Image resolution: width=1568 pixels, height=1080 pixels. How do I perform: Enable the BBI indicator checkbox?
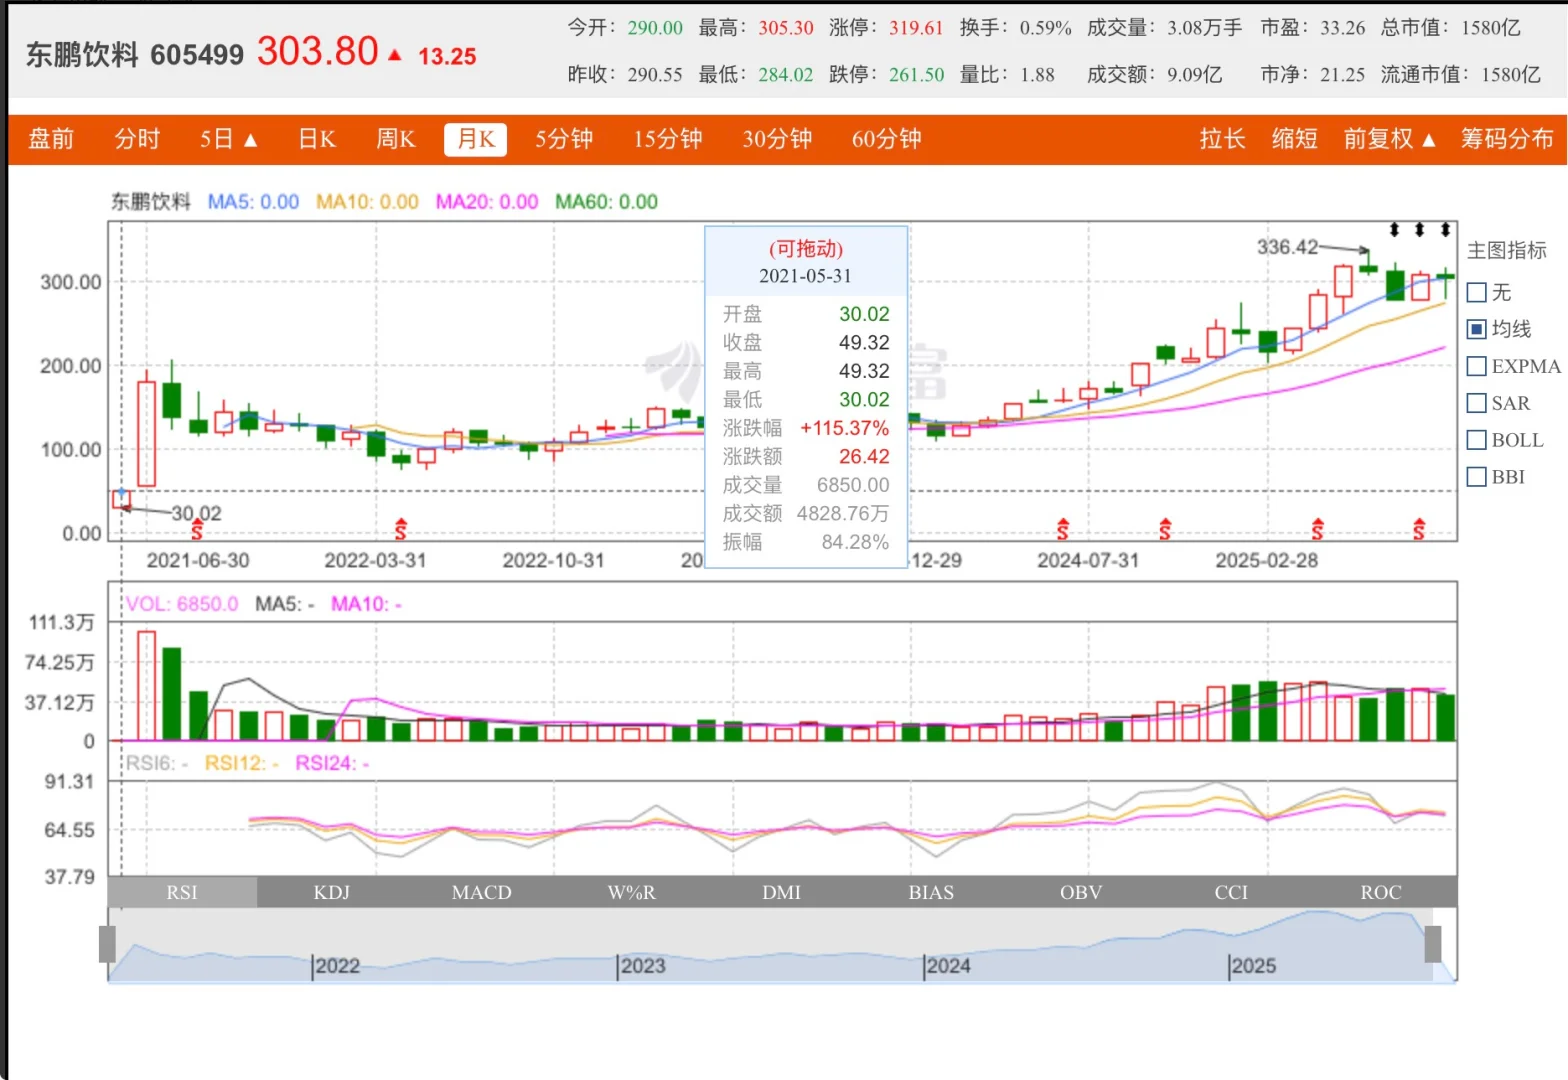tap(1476, 477)
